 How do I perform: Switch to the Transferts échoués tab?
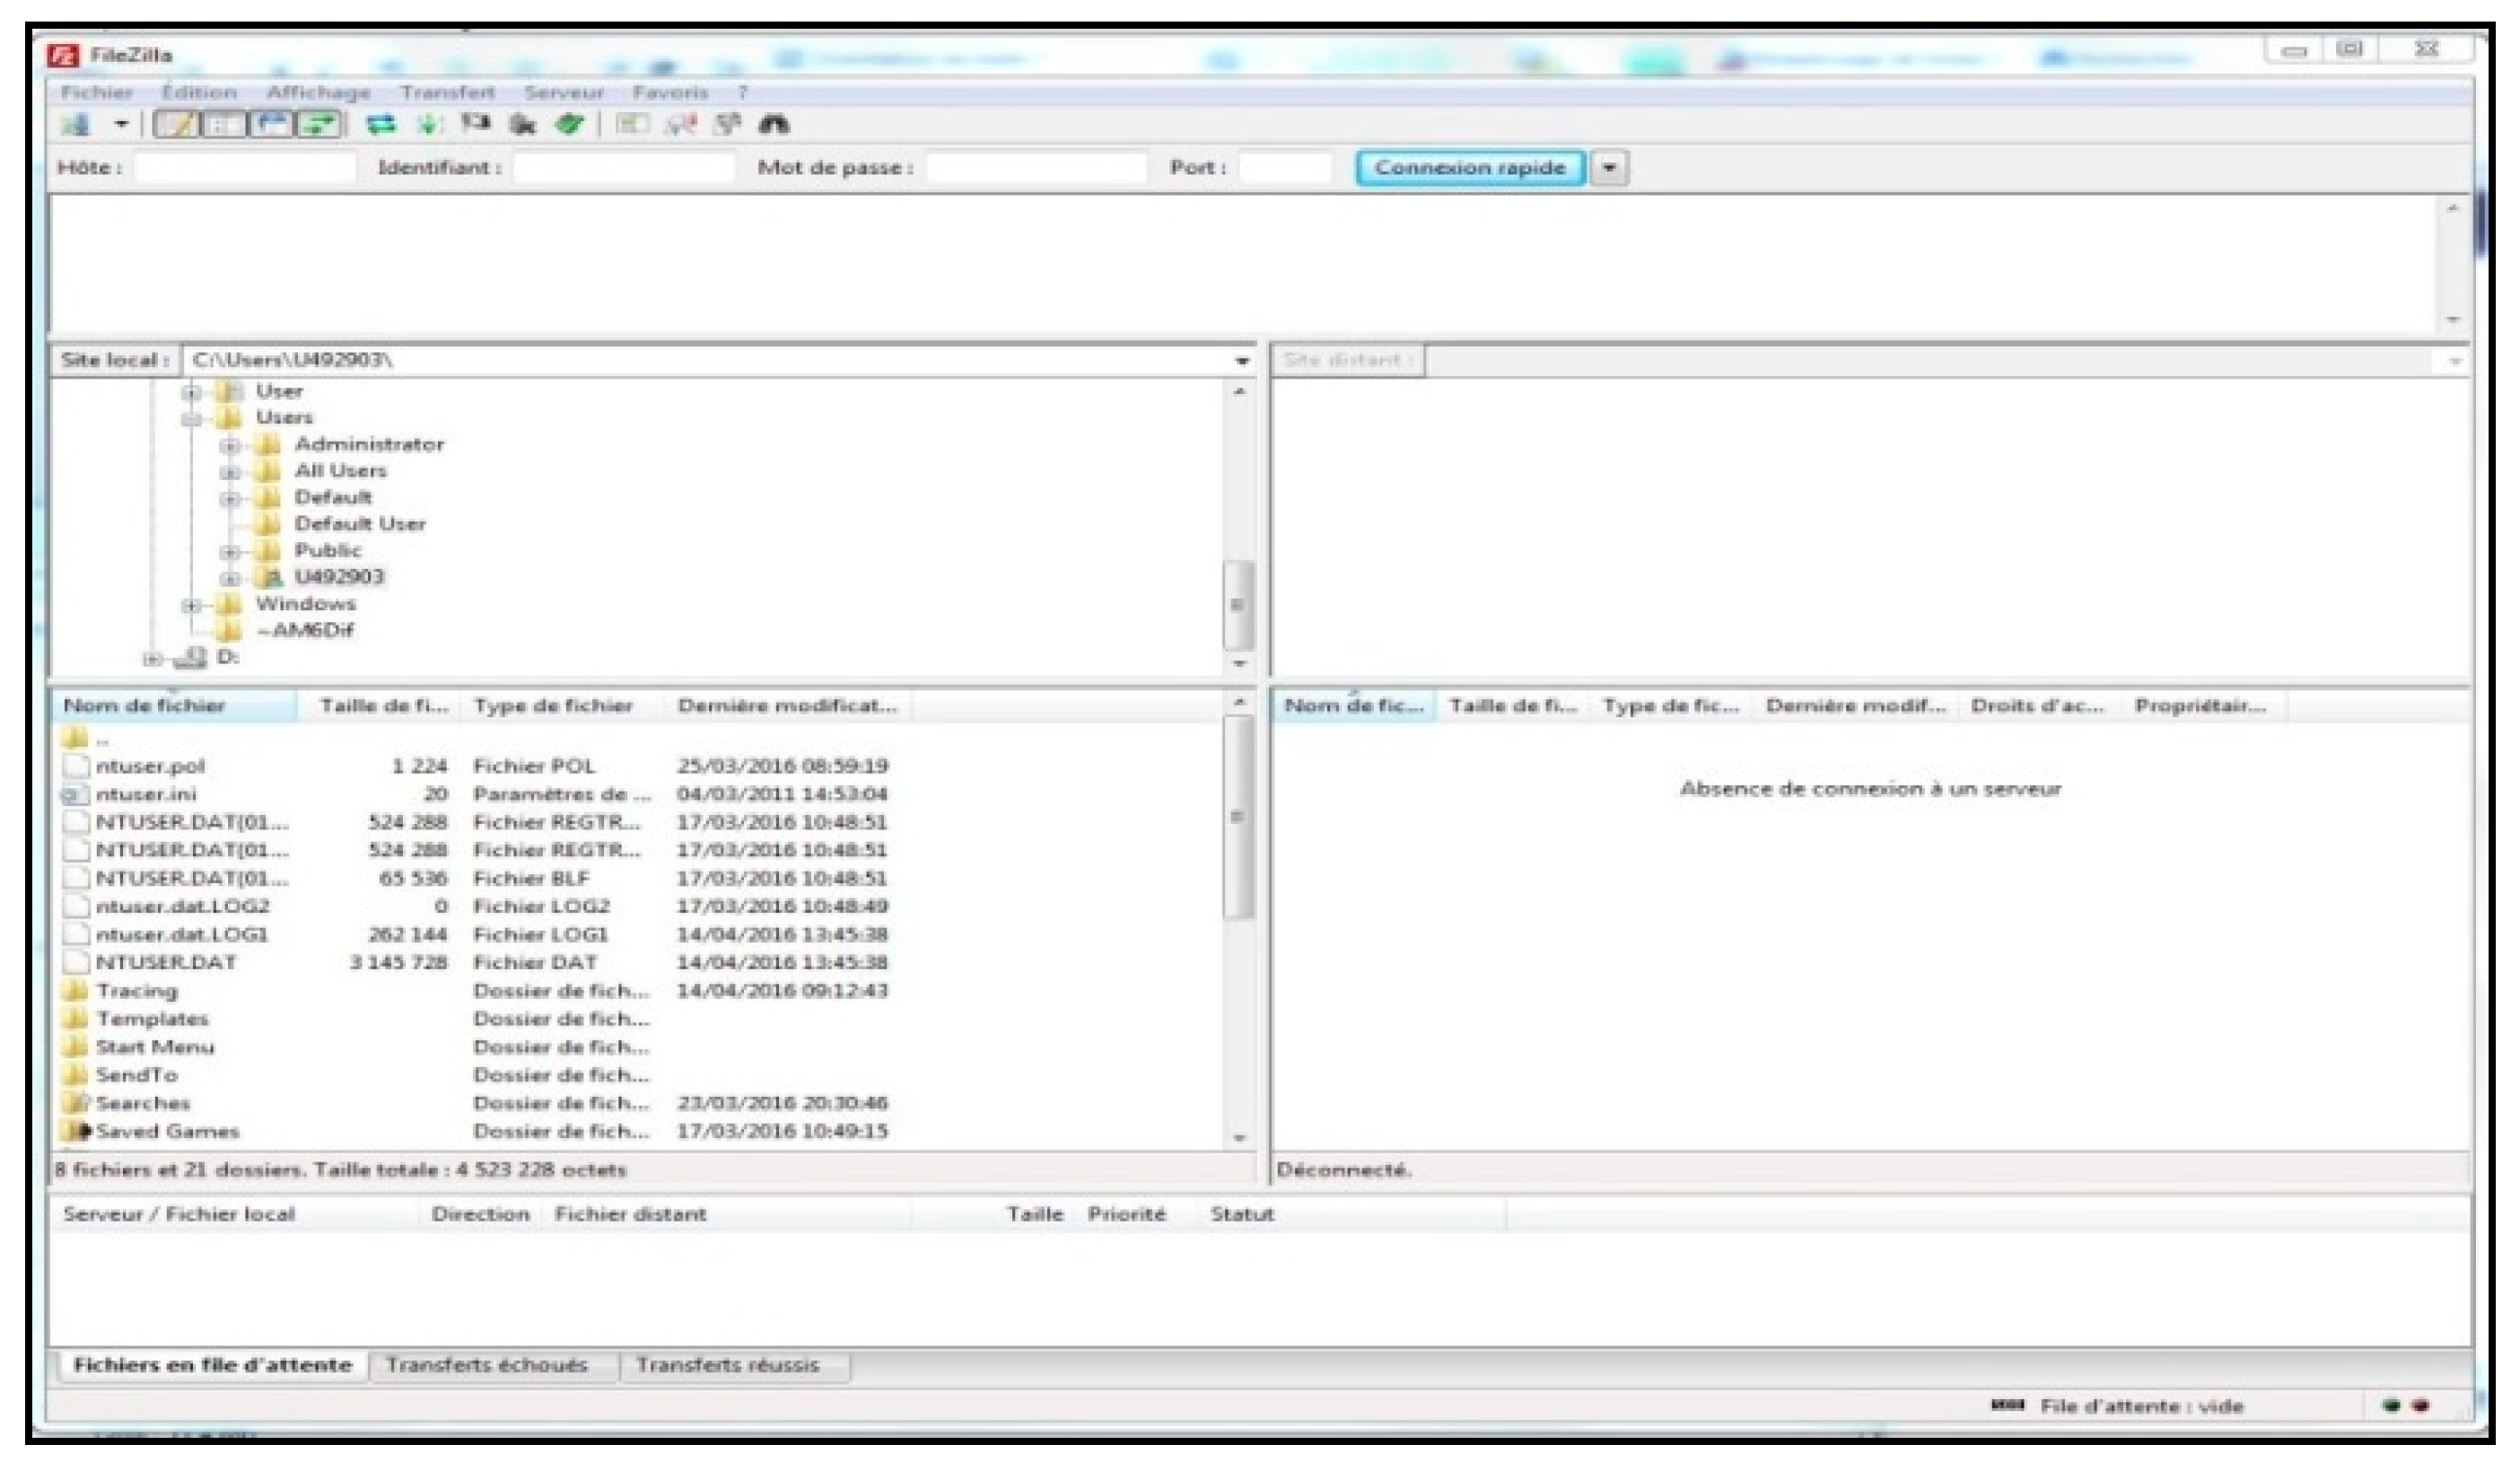(487, 1366)
